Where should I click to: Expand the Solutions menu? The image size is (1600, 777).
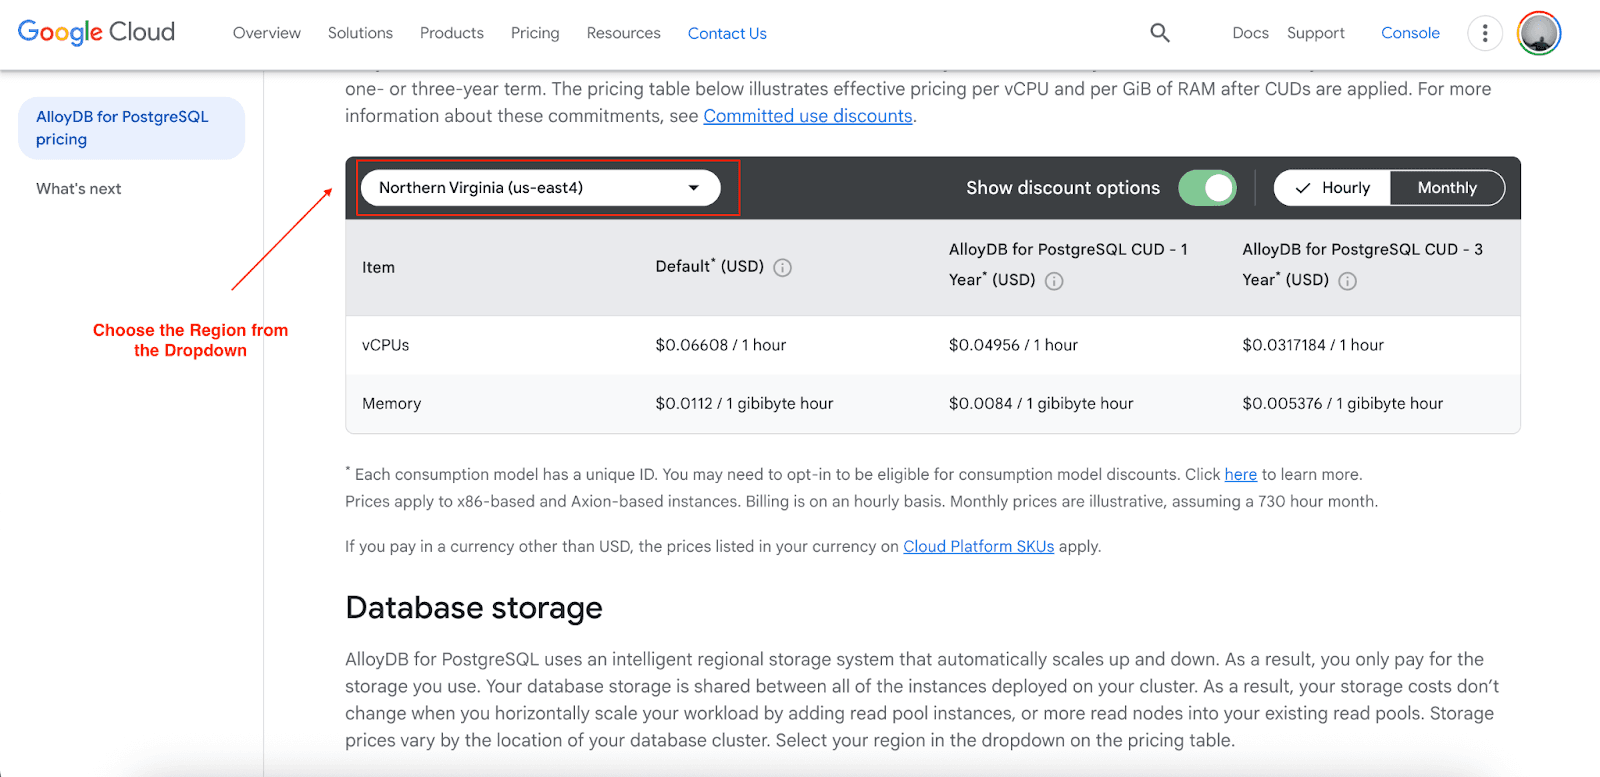360,33
